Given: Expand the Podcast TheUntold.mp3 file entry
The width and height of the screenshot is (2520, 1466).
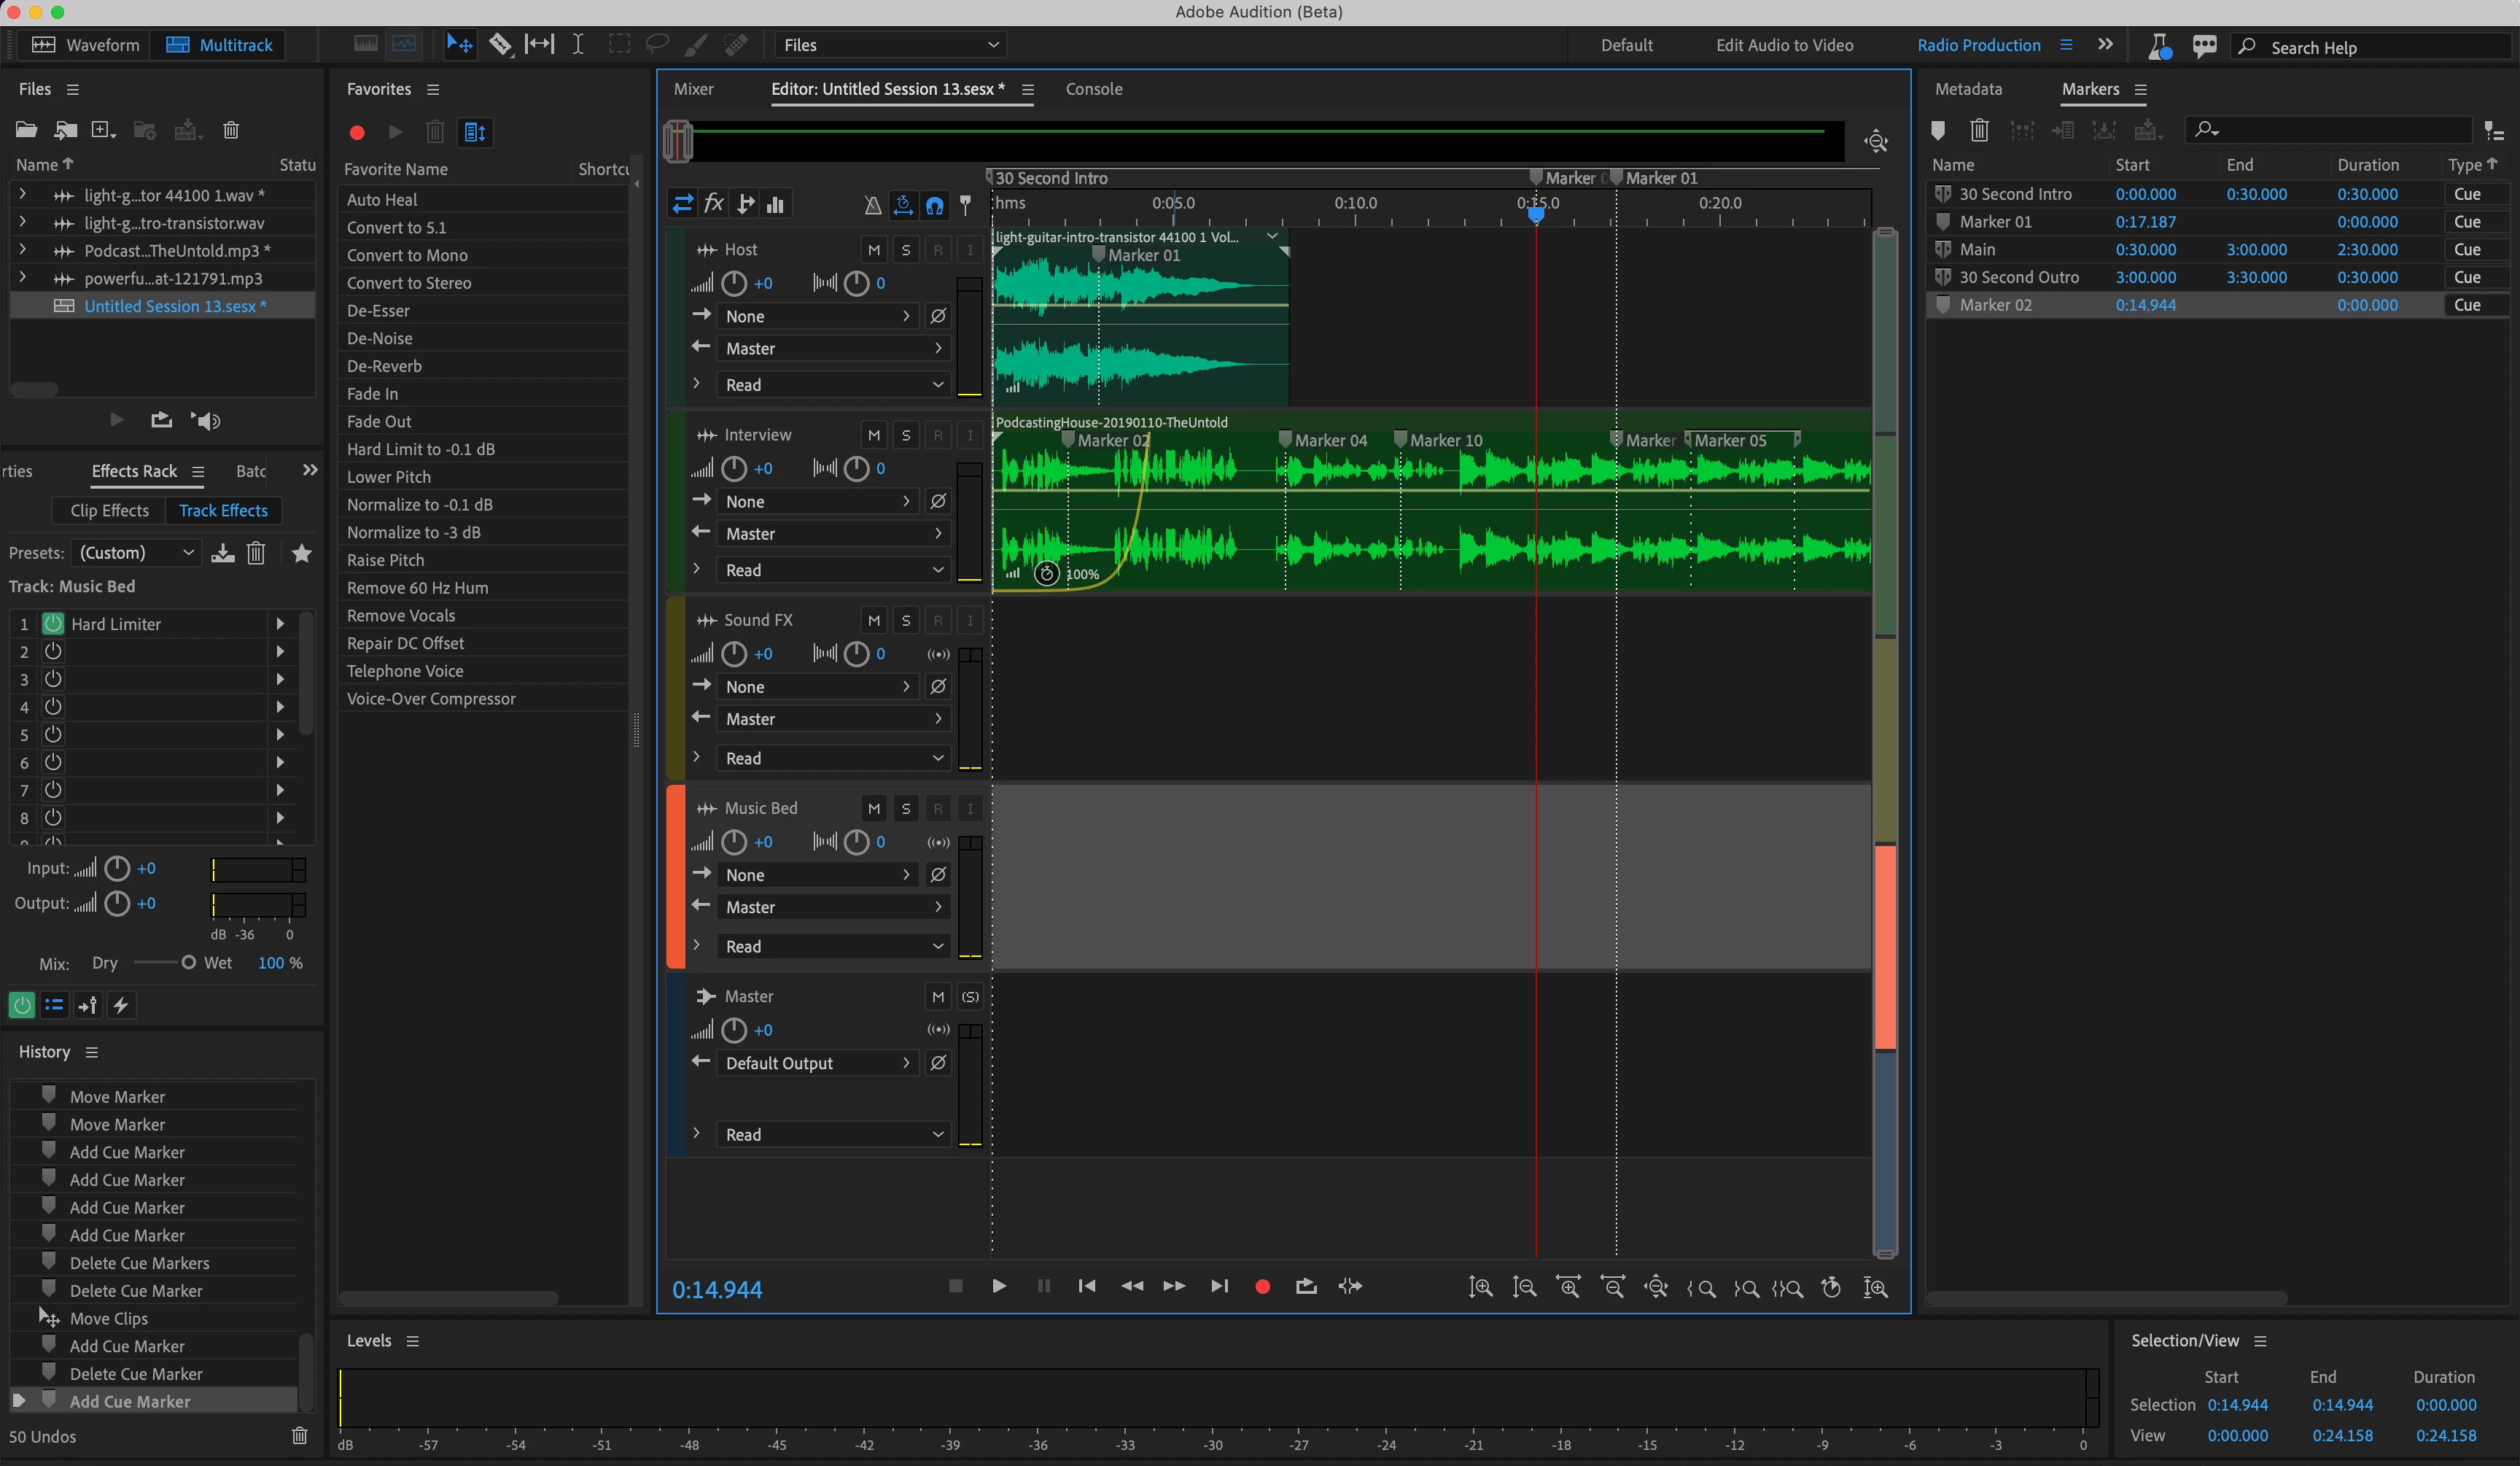Looking at the screenshot, I should 23,250.
